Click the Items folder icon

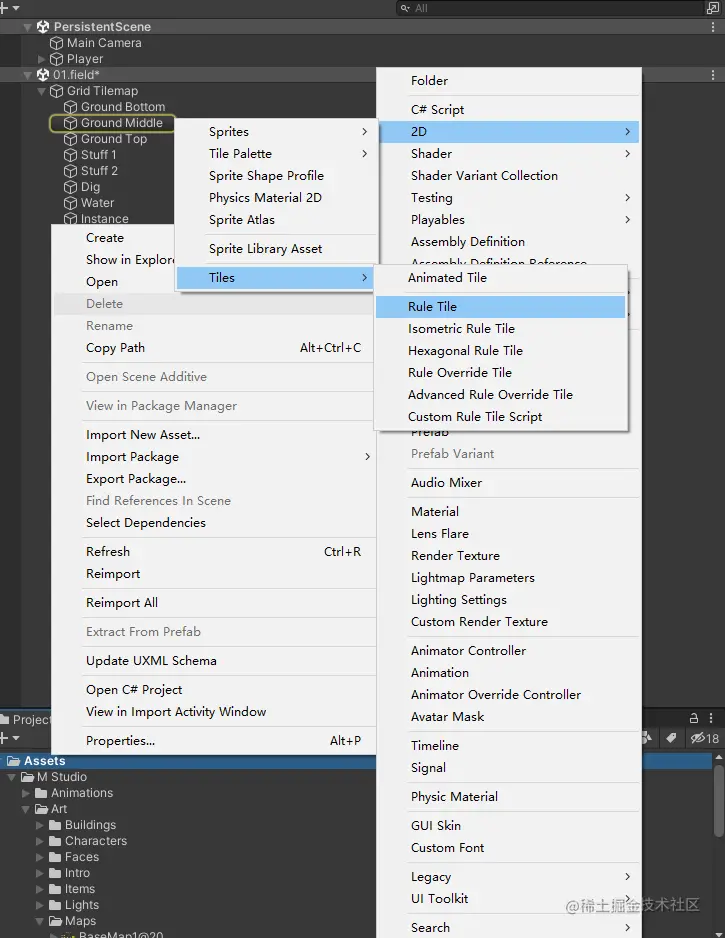coord(55,889)
